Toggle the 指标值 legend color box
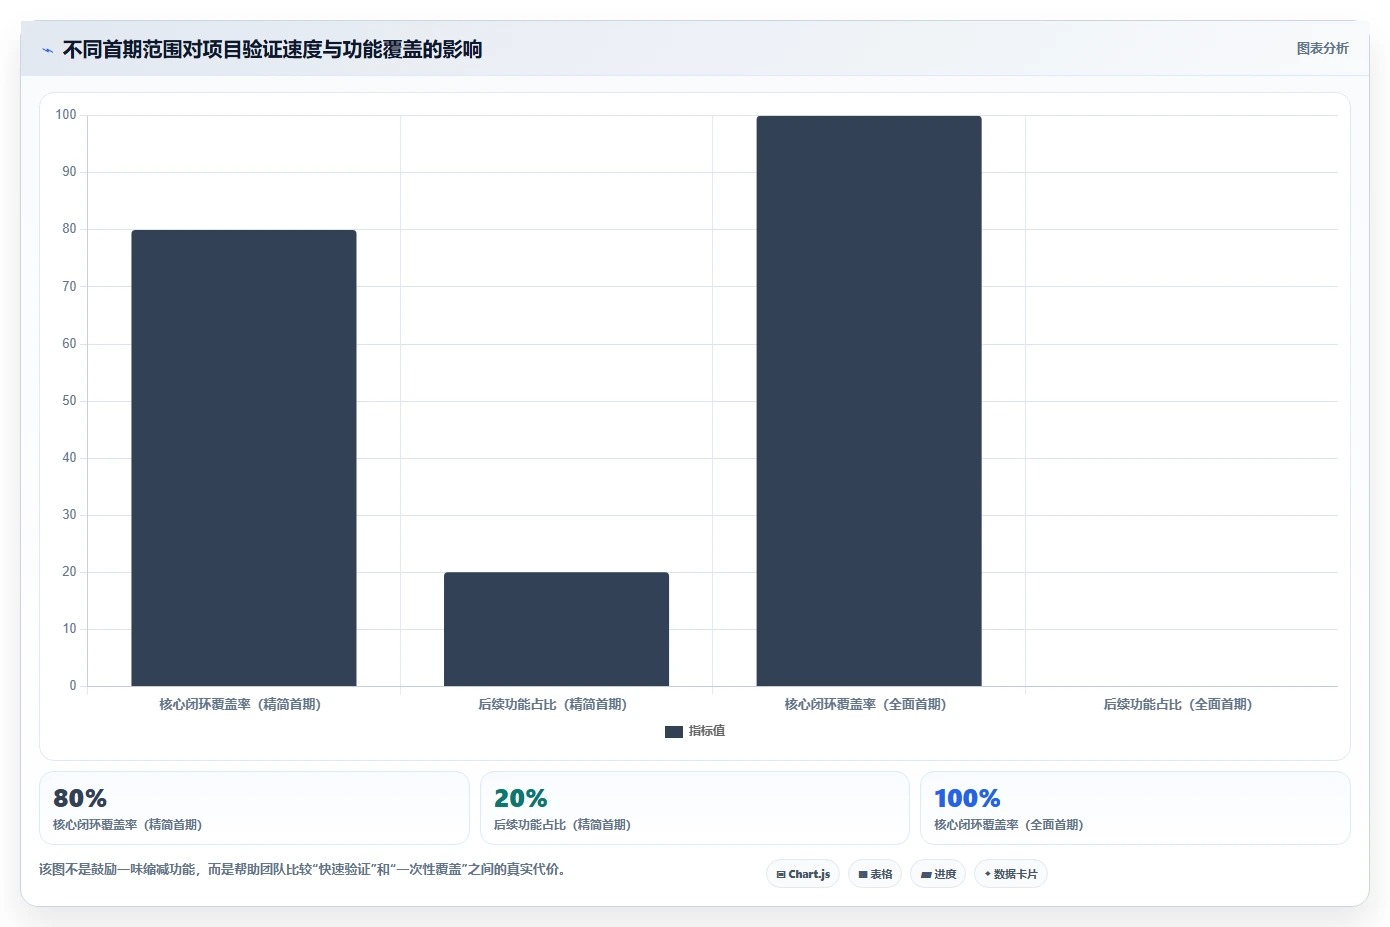Screen dimensions: 1390x927 point(673,732)
